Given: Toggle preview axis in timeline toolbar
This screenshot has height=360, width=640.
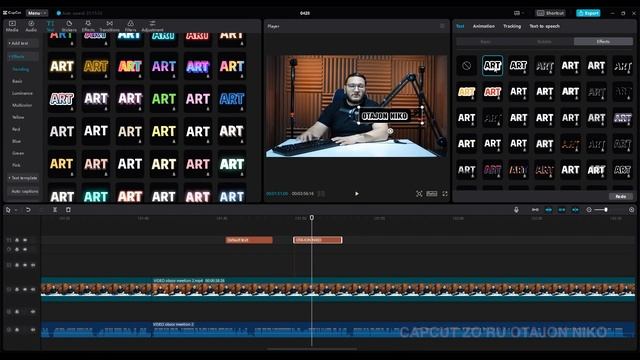Looking at the screenshot, I should [575, 210].
